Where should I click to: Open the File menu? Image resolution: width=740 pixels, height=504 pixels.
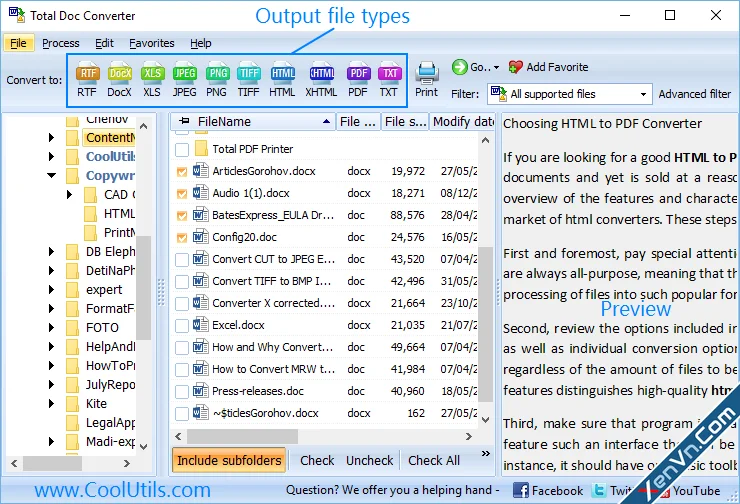18,43
